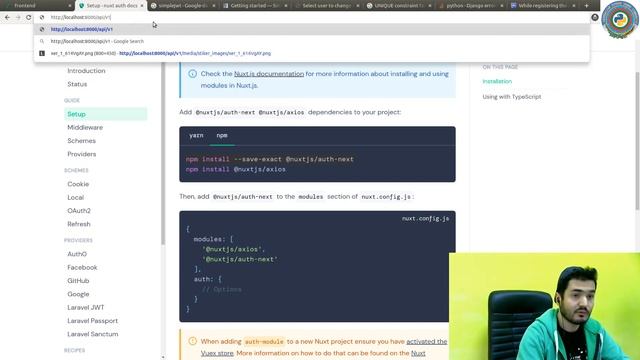This screenshot has width=640, height=360.
Task: Open the Laravel JWT provider page
Action: [x=85, y=307]
